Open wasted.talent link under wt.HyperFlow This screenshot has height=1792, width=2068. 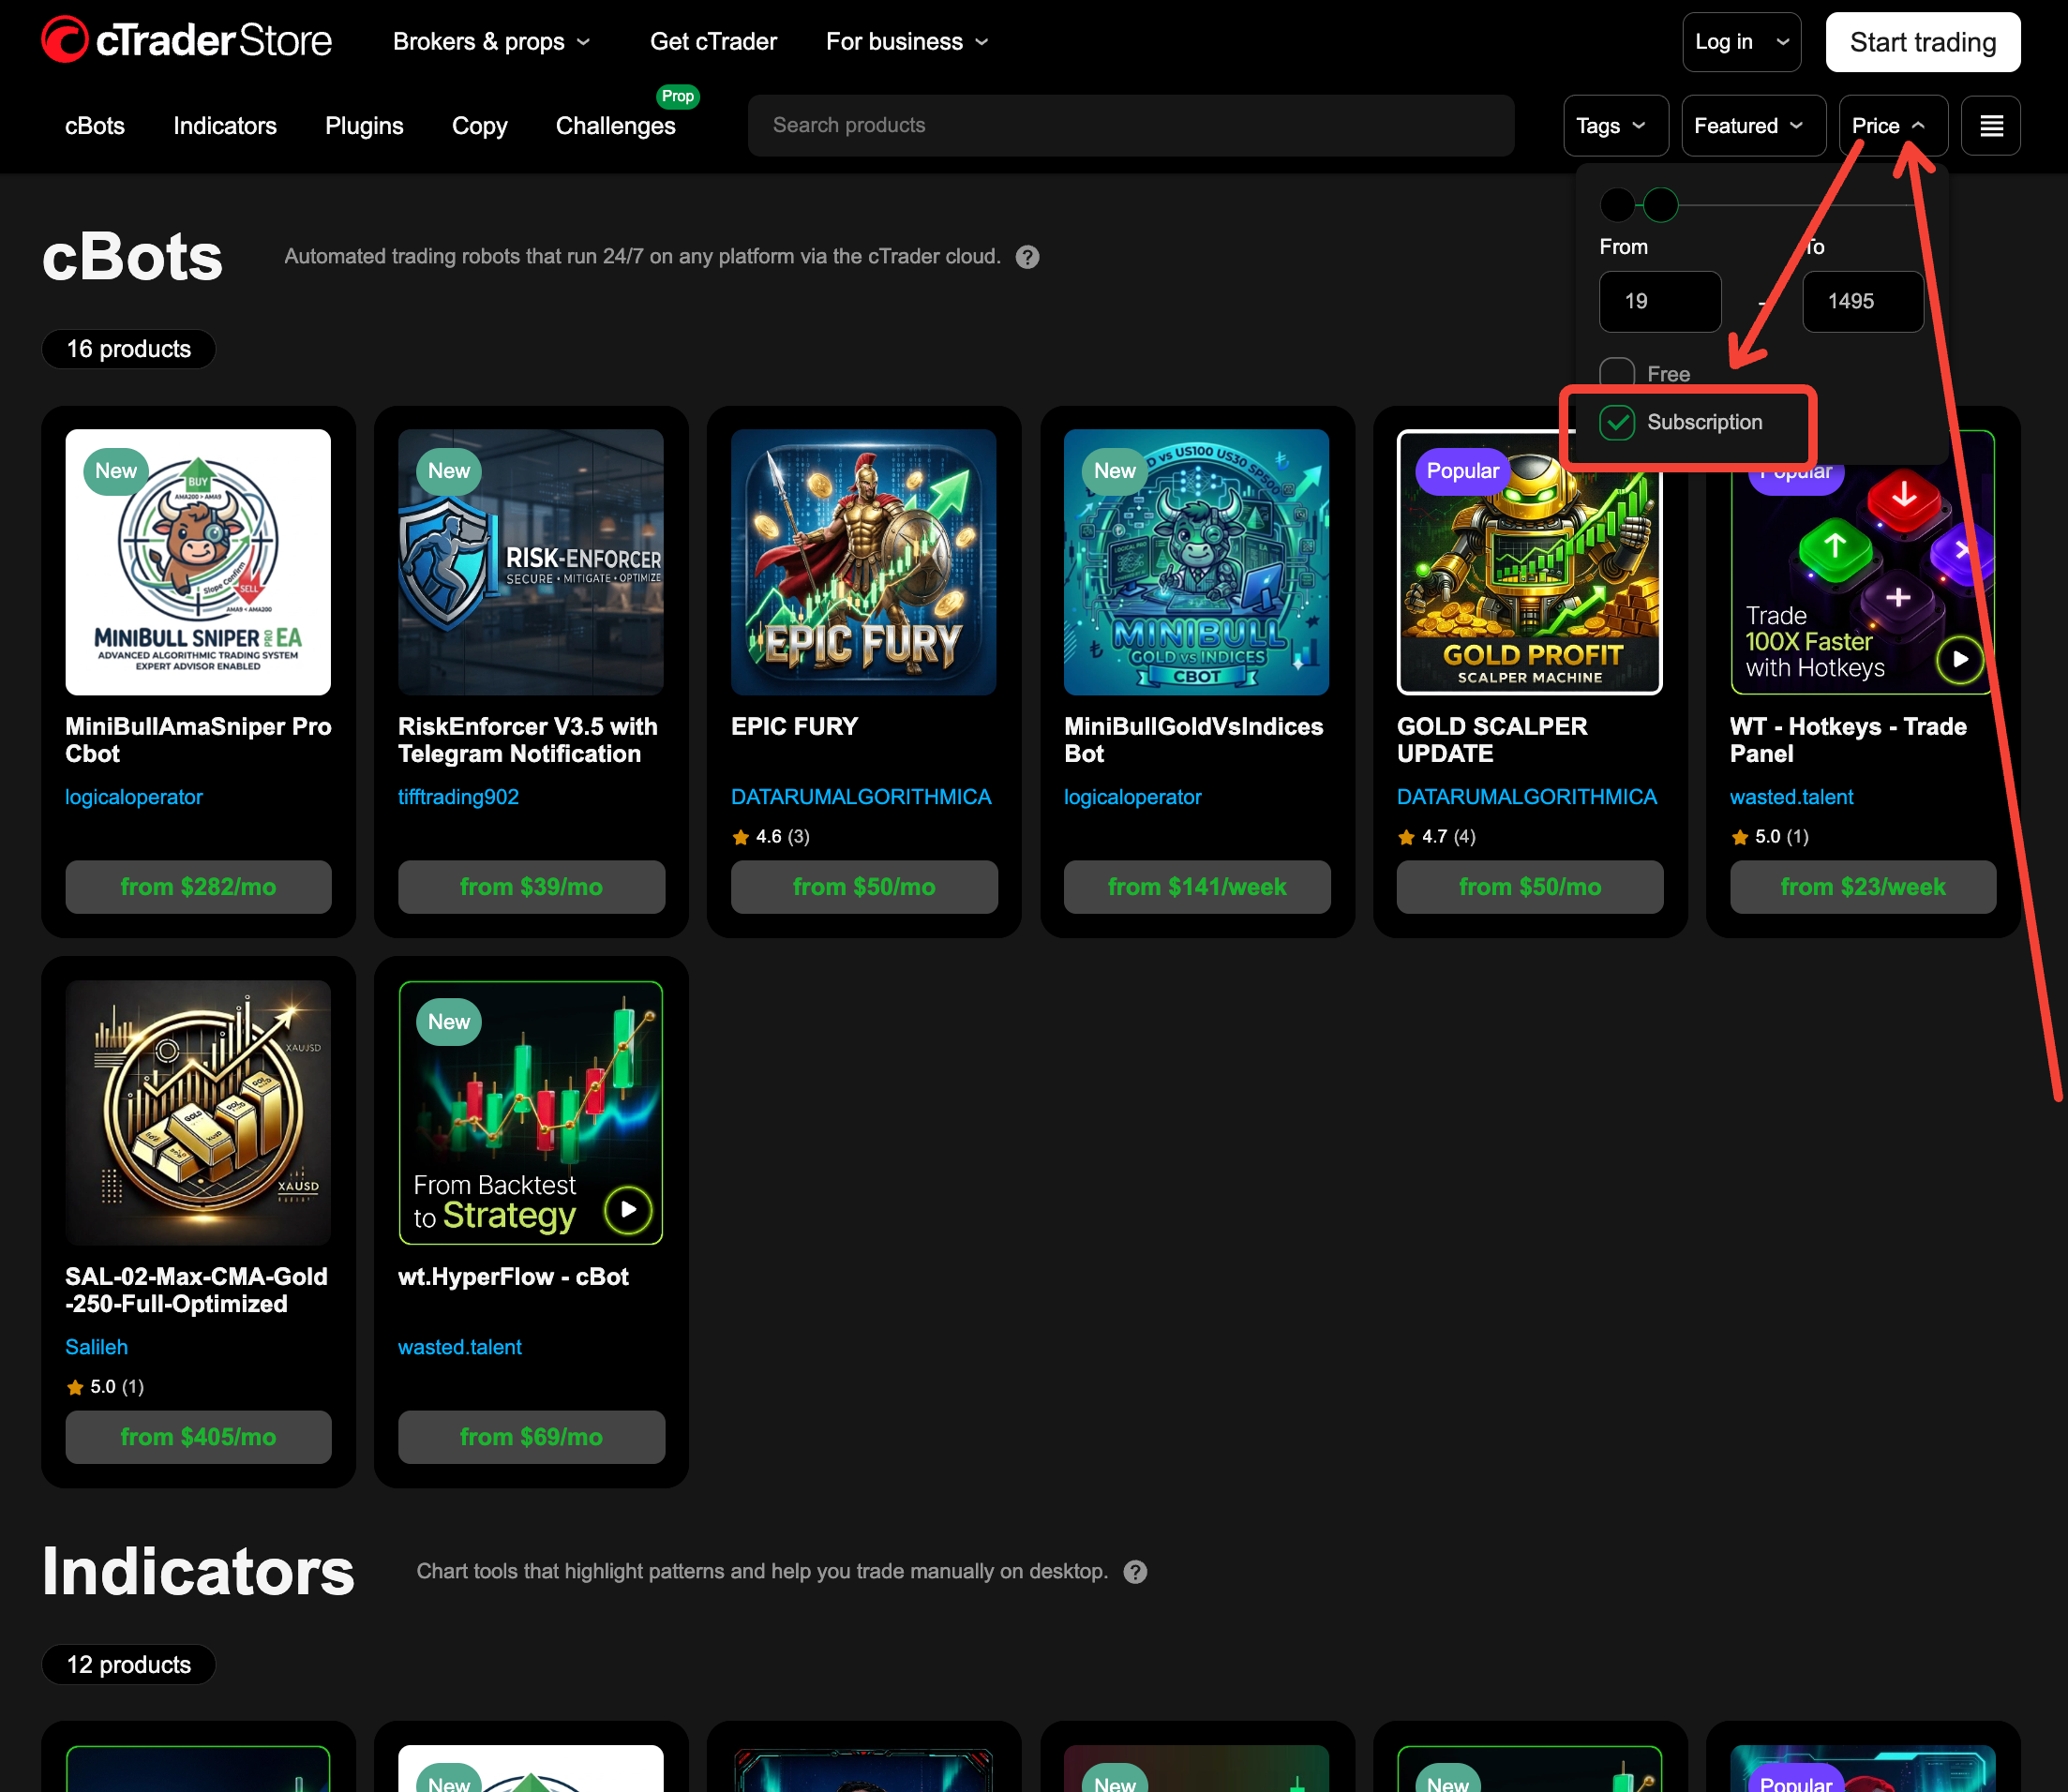pos(460,1347)
